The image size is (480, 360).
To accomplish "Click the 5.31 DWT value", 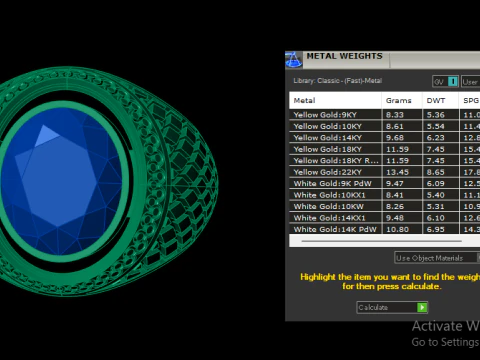I will pos(436,206).
